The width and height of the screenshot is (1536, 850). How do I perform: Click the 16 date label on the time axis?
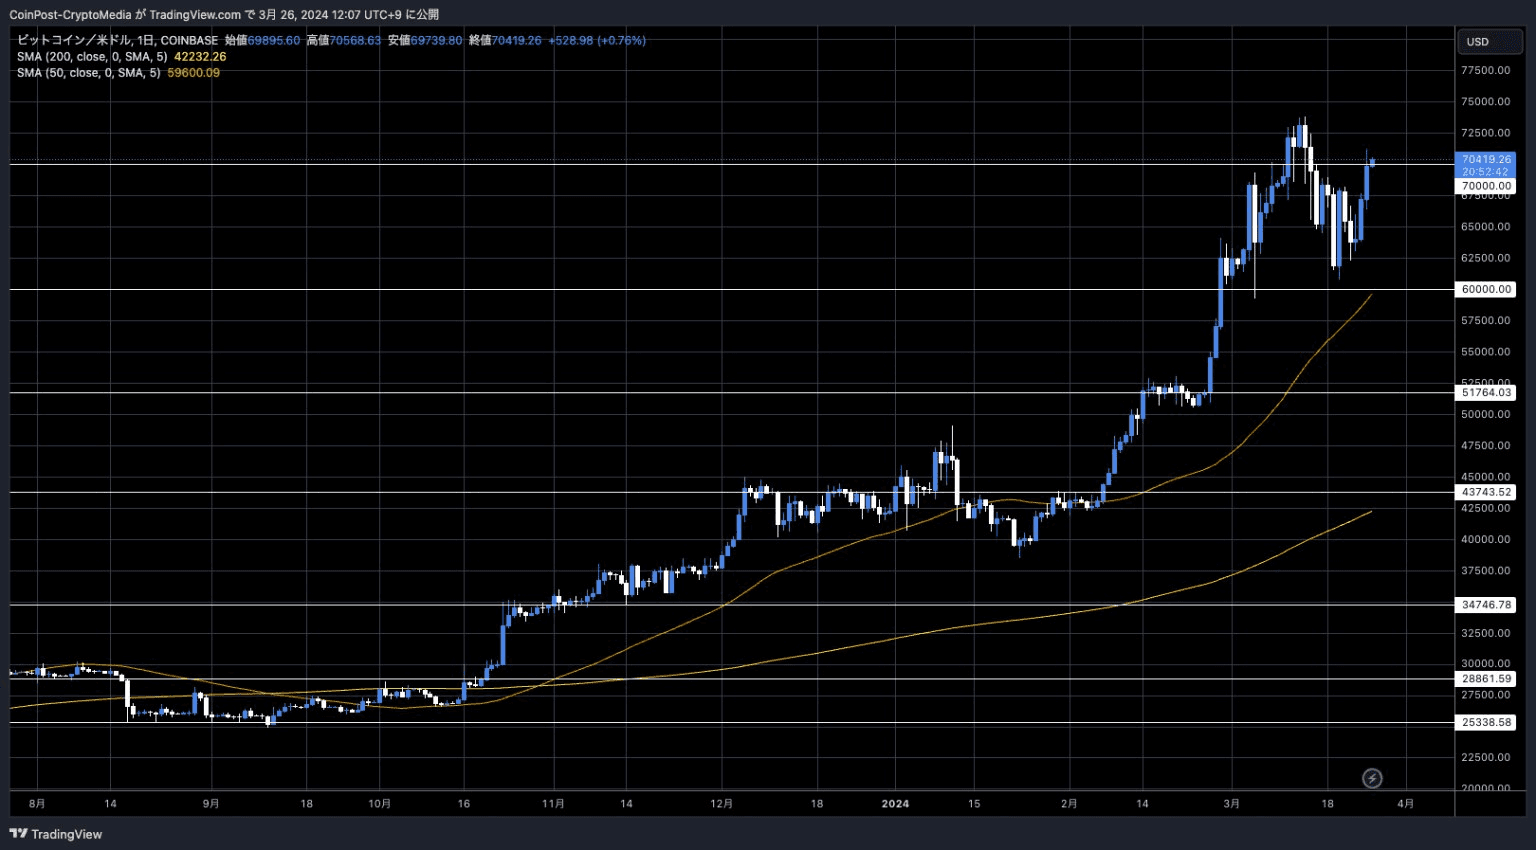coord(464,804)
